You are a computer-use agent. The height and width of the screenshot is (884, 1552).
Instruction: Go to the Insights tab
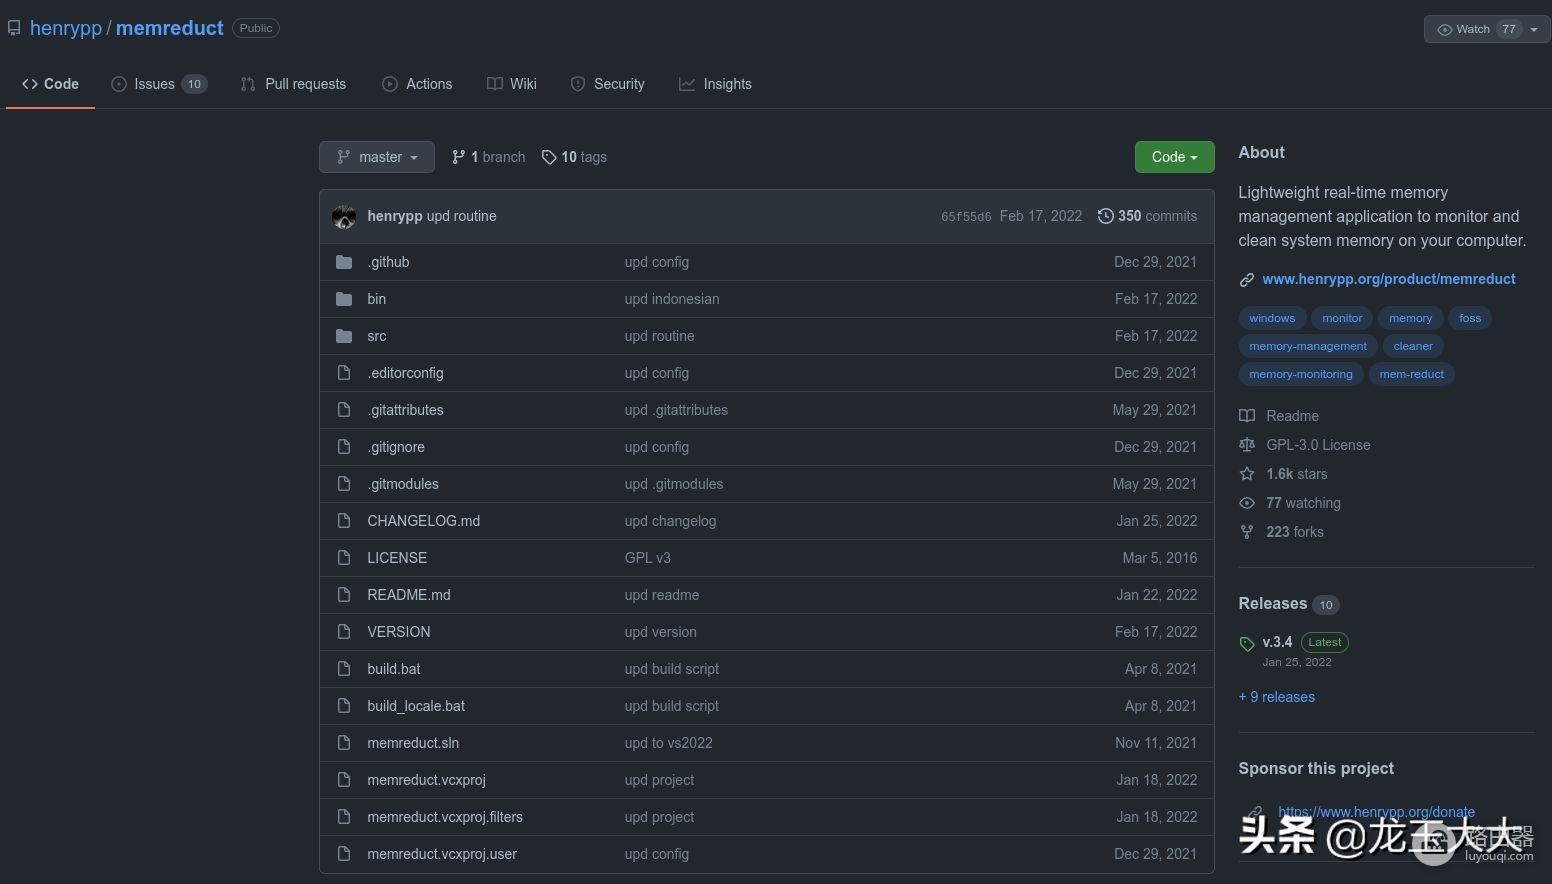[715, 84]
